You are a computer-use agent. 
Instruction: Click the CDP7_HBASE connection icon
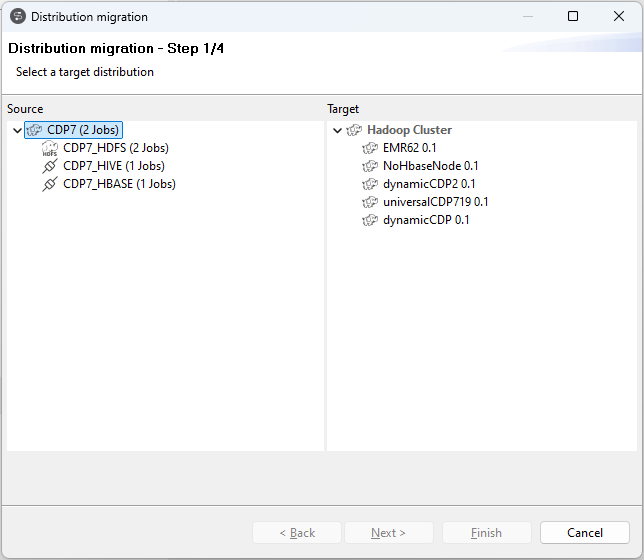click(x=50, y=184)
